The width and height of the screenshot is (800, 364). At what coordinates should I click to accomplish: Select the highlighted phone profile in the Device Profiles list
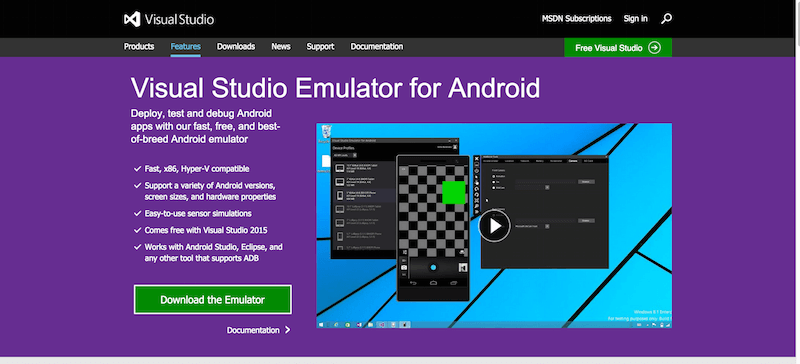pos(364,196)
